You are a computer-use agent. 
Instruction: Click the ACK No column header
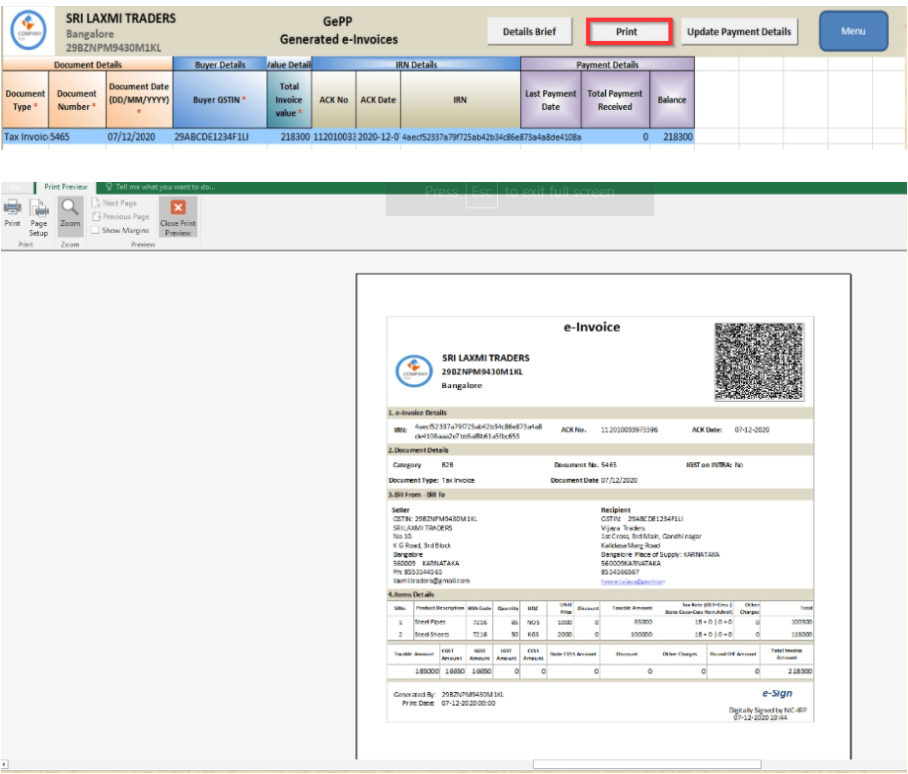click(x=334, y=100)
